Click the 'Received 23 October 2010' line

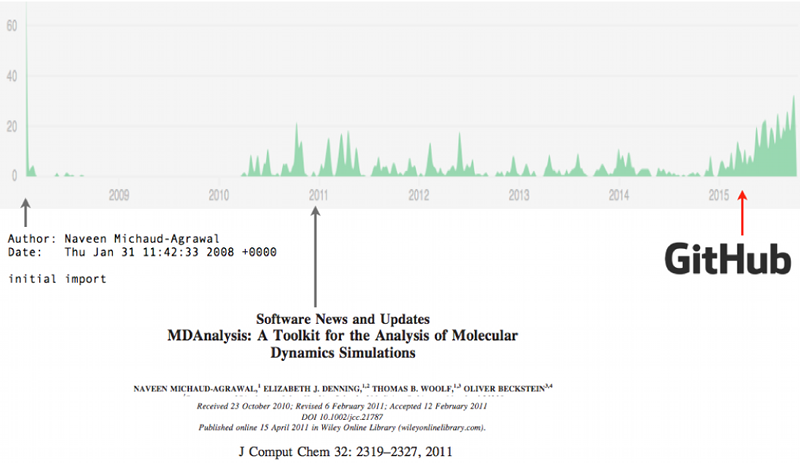click(x=342, y=406)
